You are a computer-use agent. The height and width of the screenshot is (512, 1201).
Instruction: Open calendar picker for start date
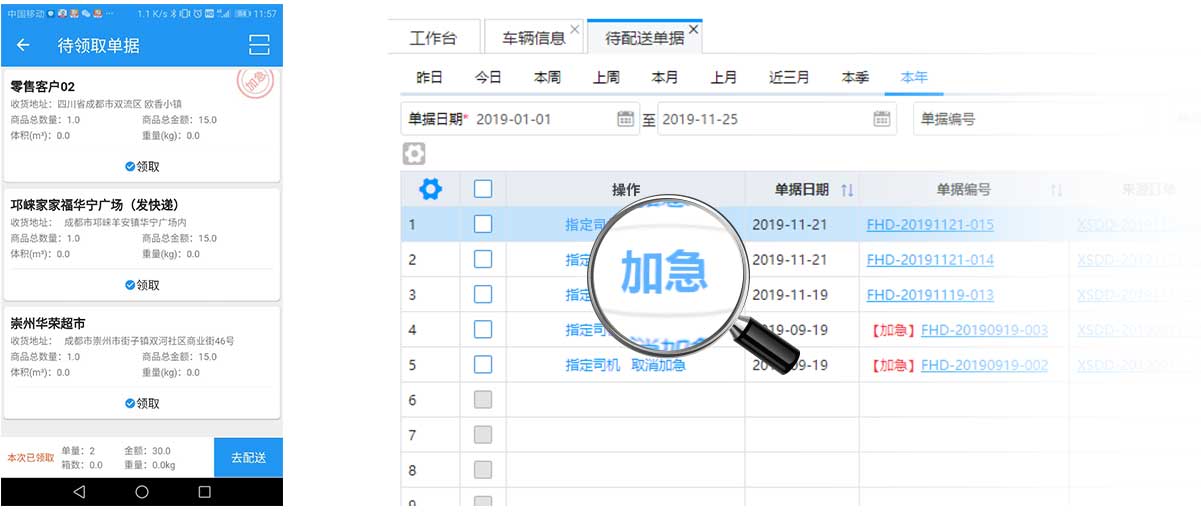(x=626, y=119)
